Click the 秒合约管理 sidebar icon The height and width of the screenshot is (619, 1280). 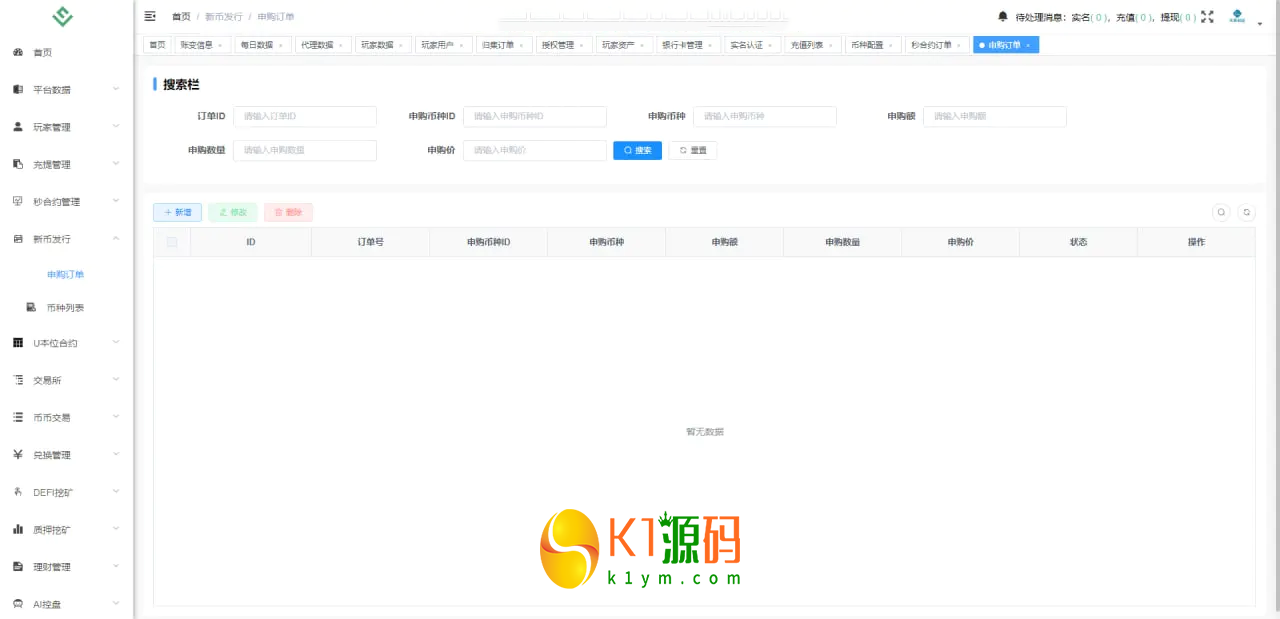coord(18,201)
